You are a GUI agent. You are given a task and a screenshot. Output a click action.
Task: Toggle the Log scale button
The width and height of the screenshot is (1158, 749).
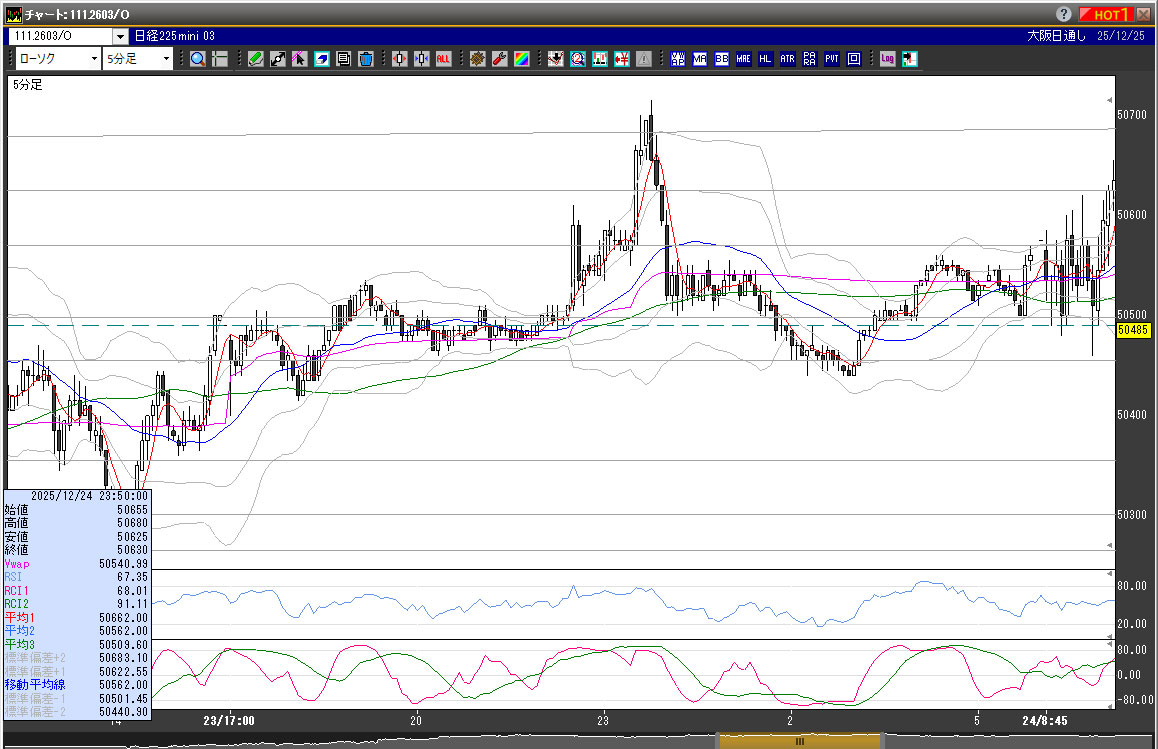[887, 59]
